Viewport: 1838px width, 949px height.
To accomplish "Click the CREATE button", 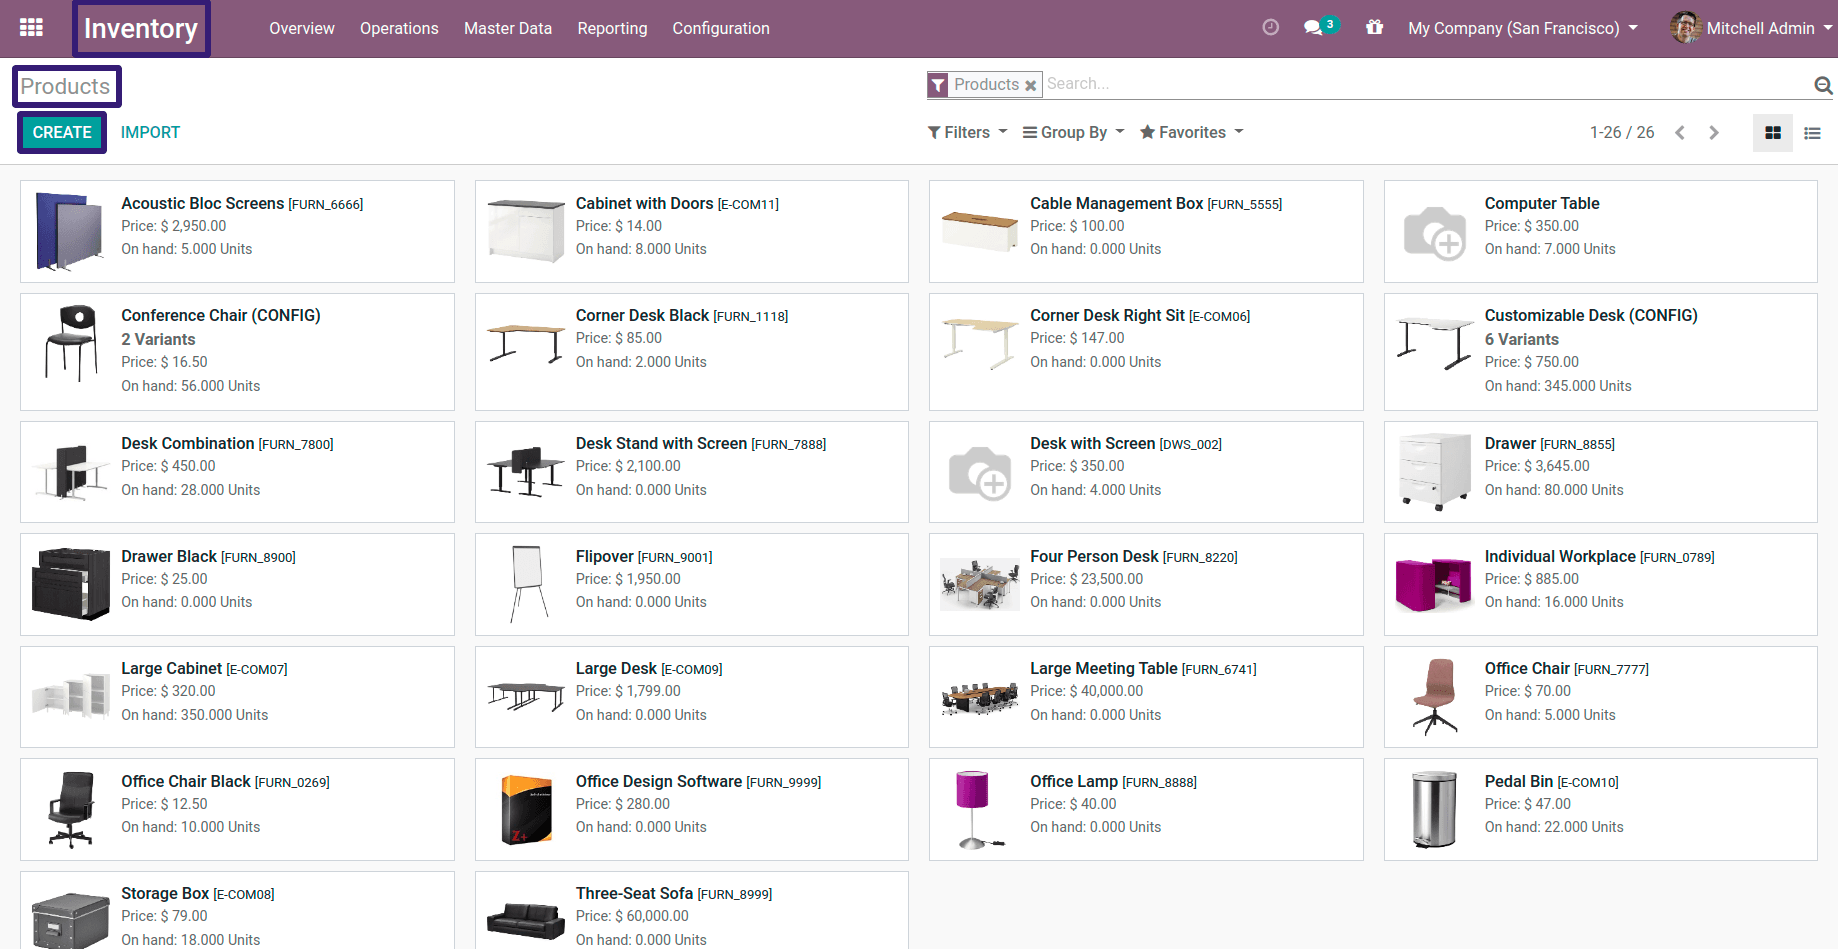I will click(x=62, y=132).
